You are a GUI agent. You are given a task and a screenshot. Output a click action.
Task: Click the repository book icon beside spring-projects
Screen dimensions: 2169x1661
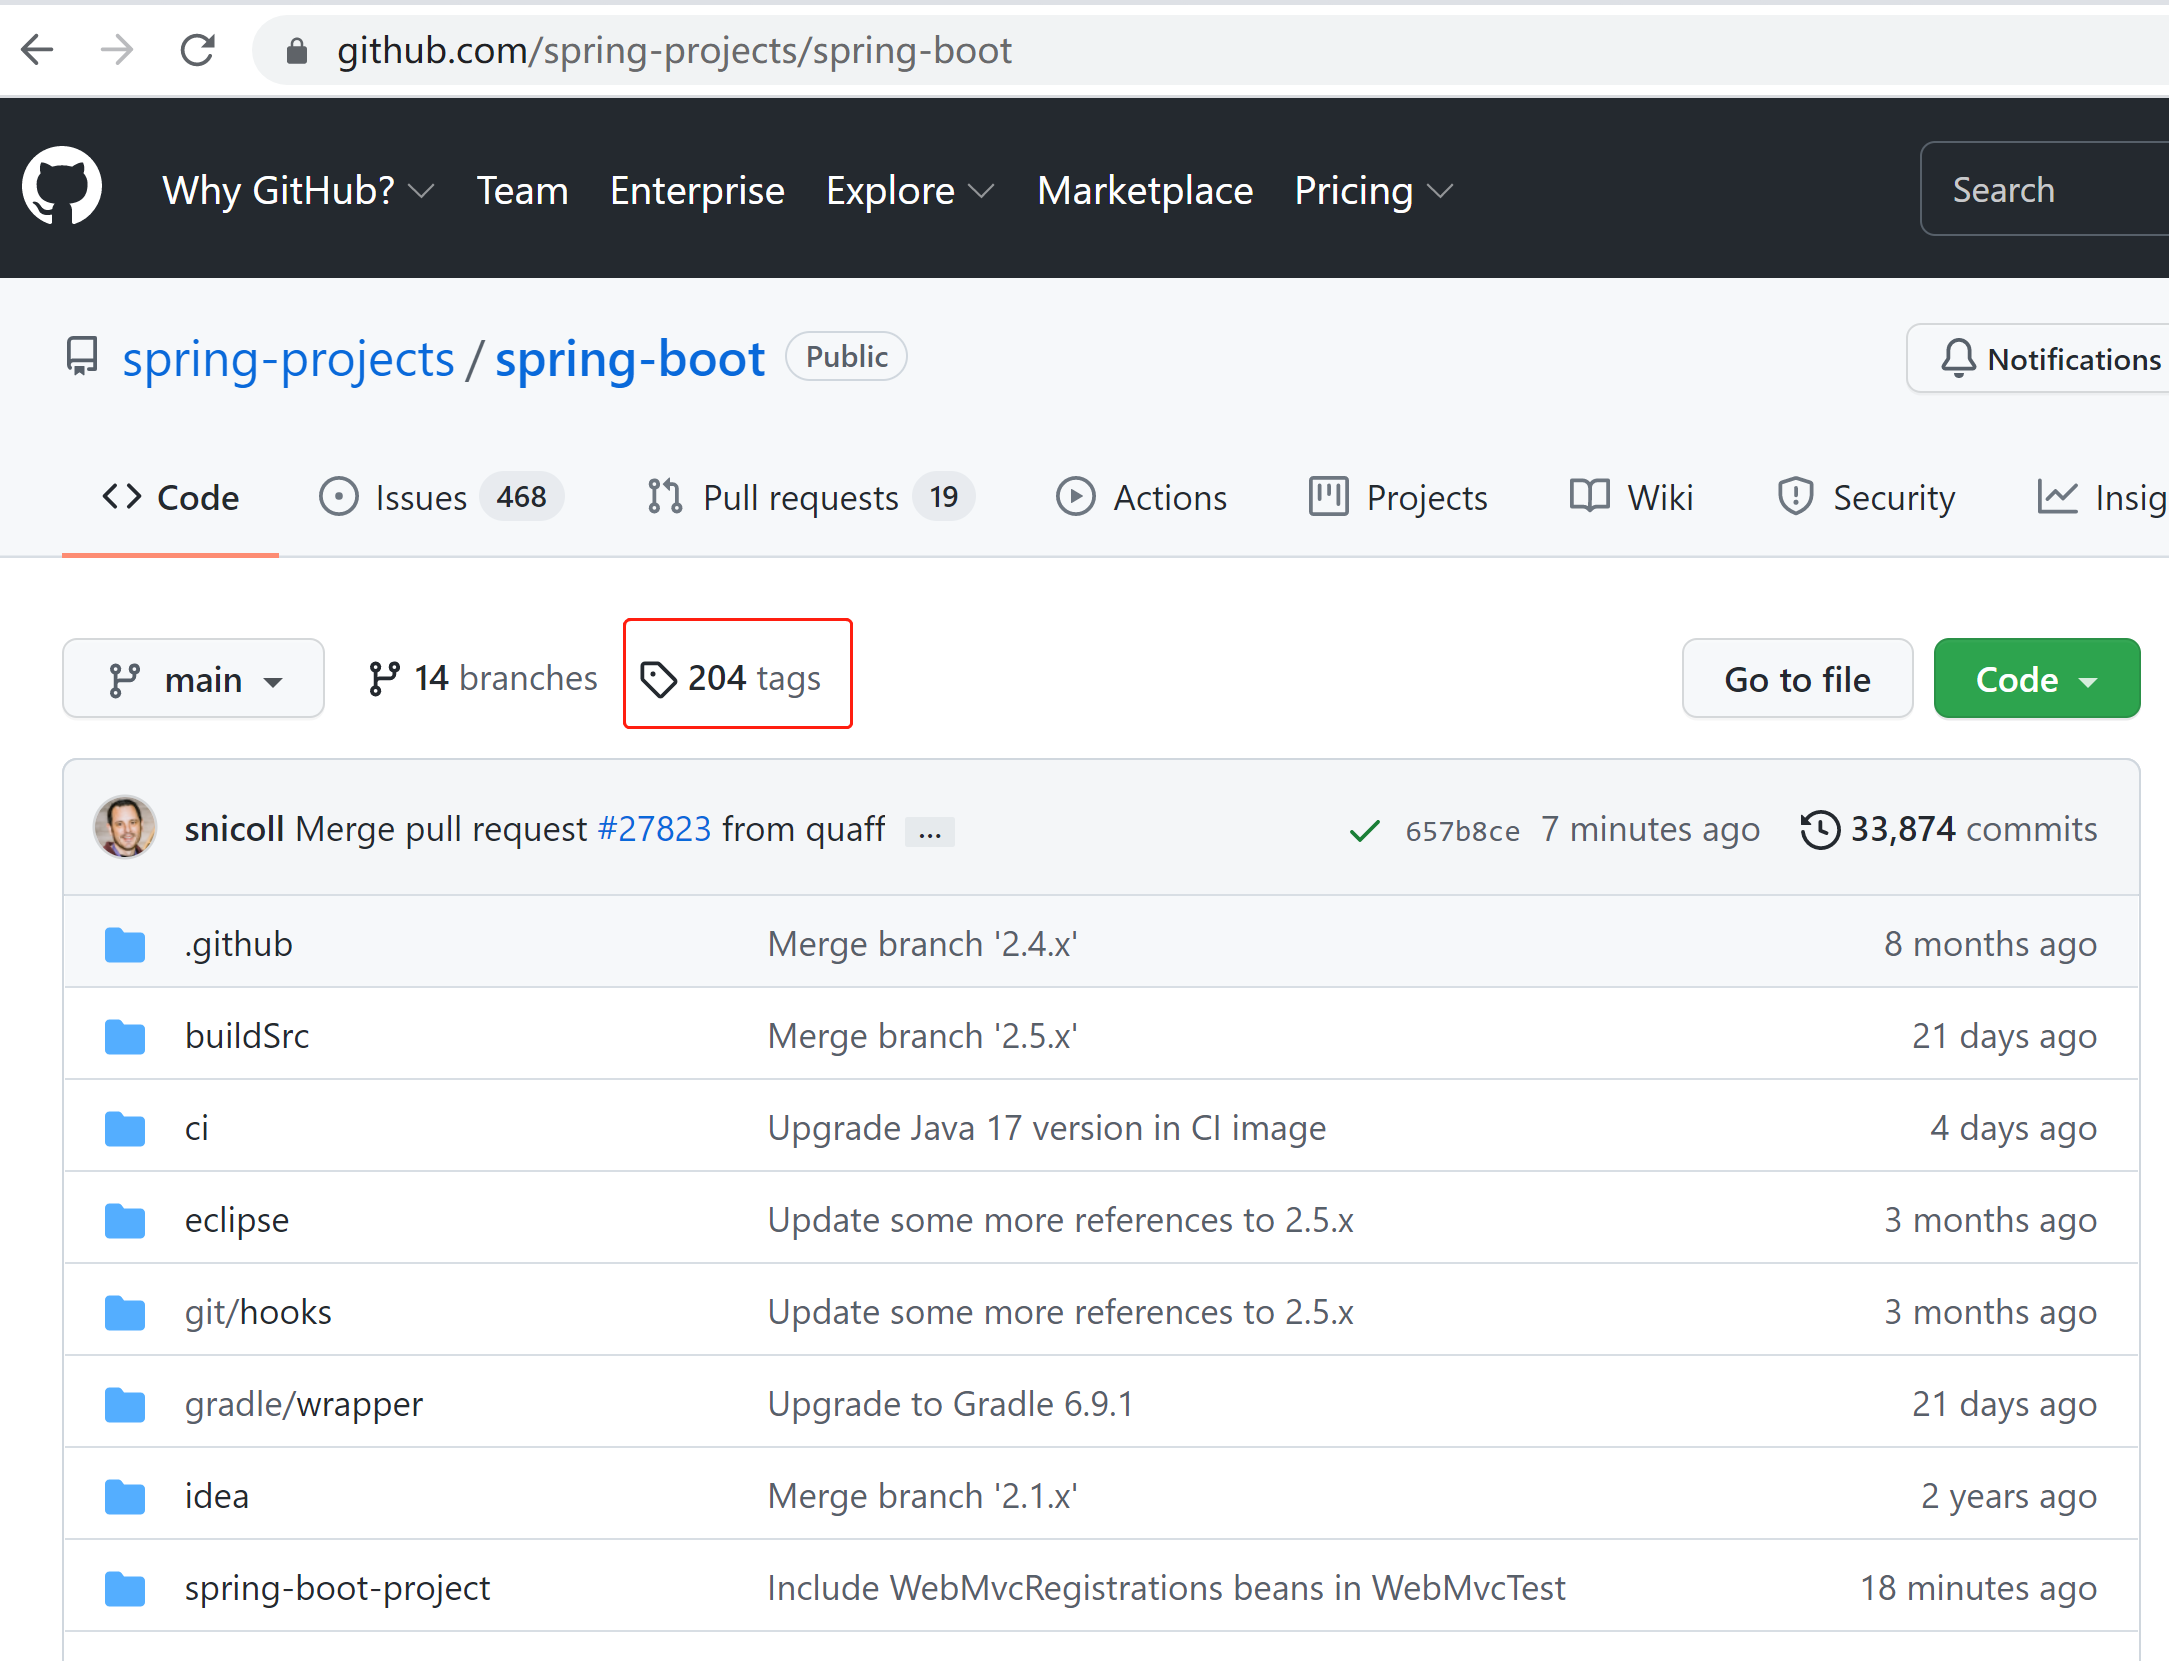pyautogui.click(x=82, y=357)
